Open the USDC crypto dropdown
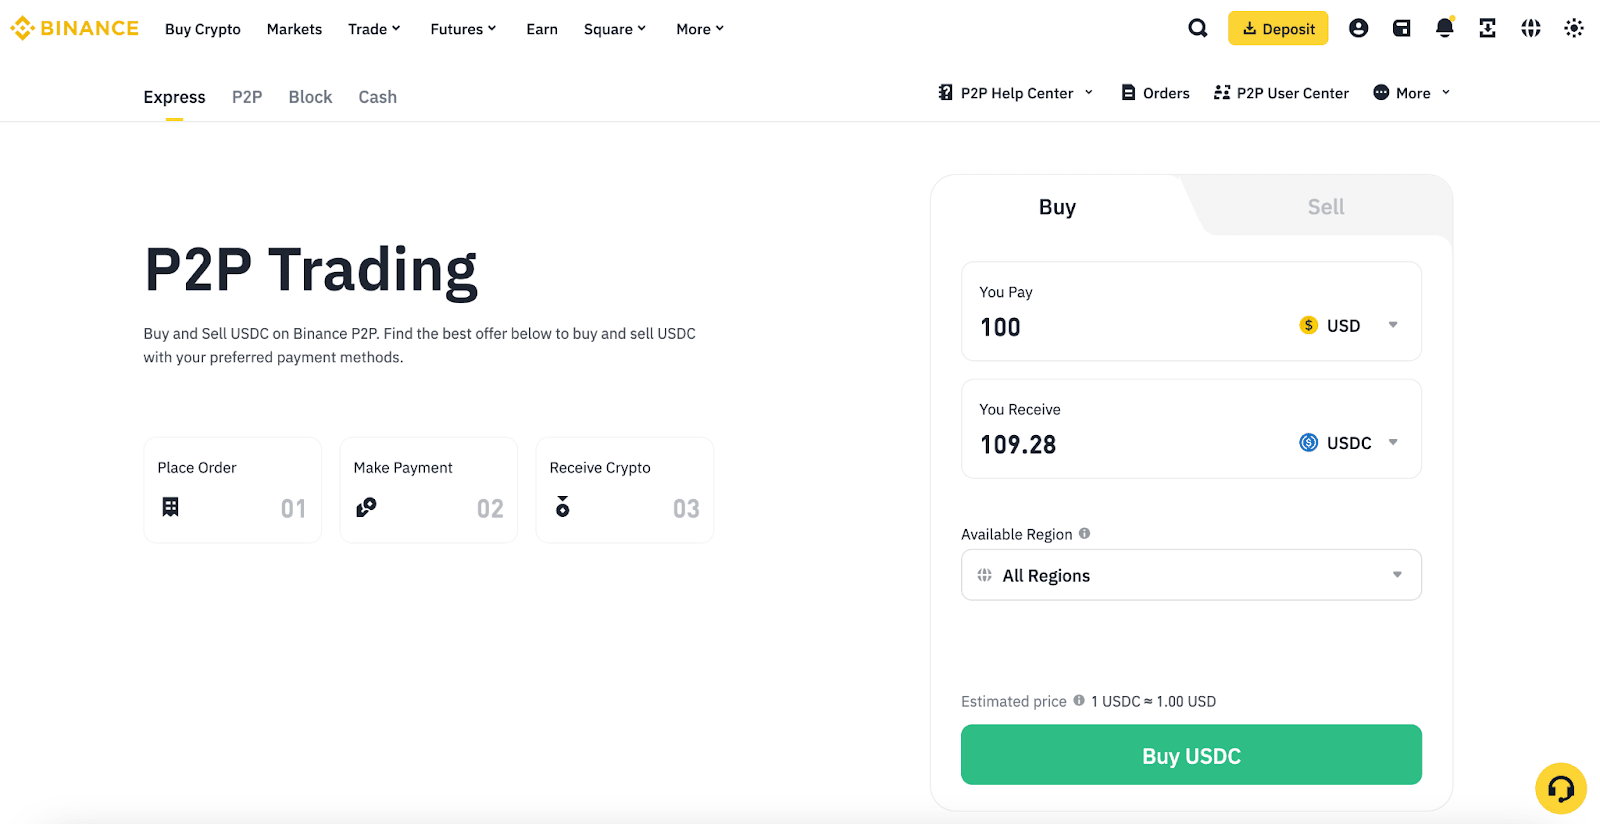Viewport: 1600px width, 824px height. [1347, 443]
